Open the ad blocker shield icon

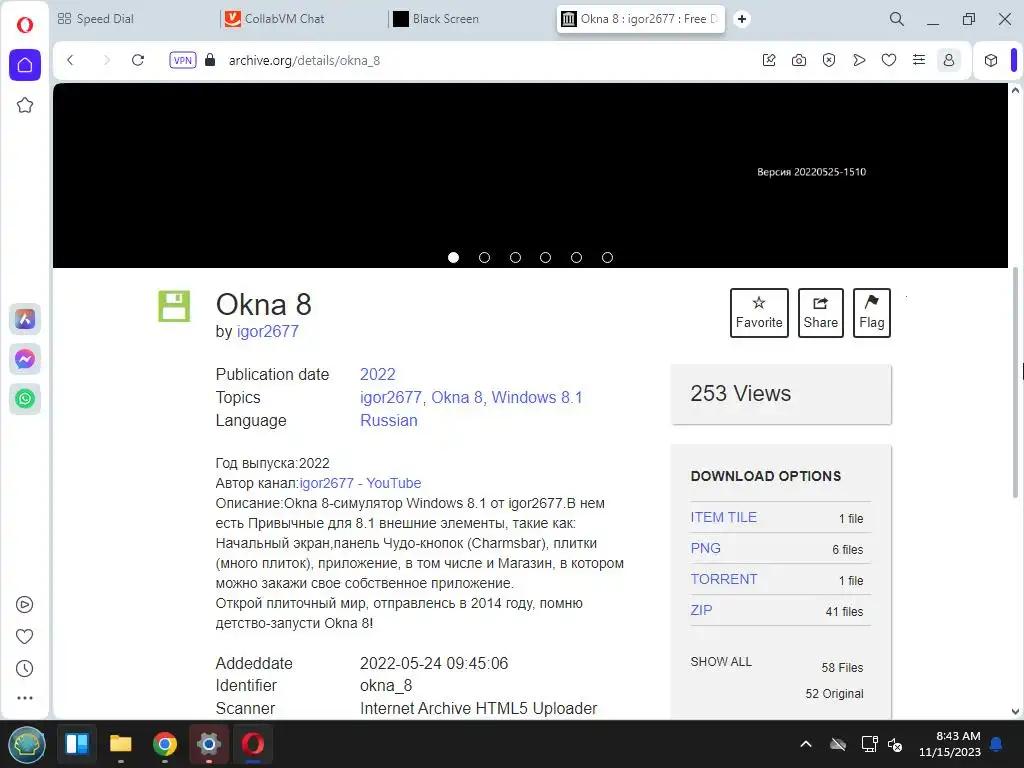tap(829, 60)
